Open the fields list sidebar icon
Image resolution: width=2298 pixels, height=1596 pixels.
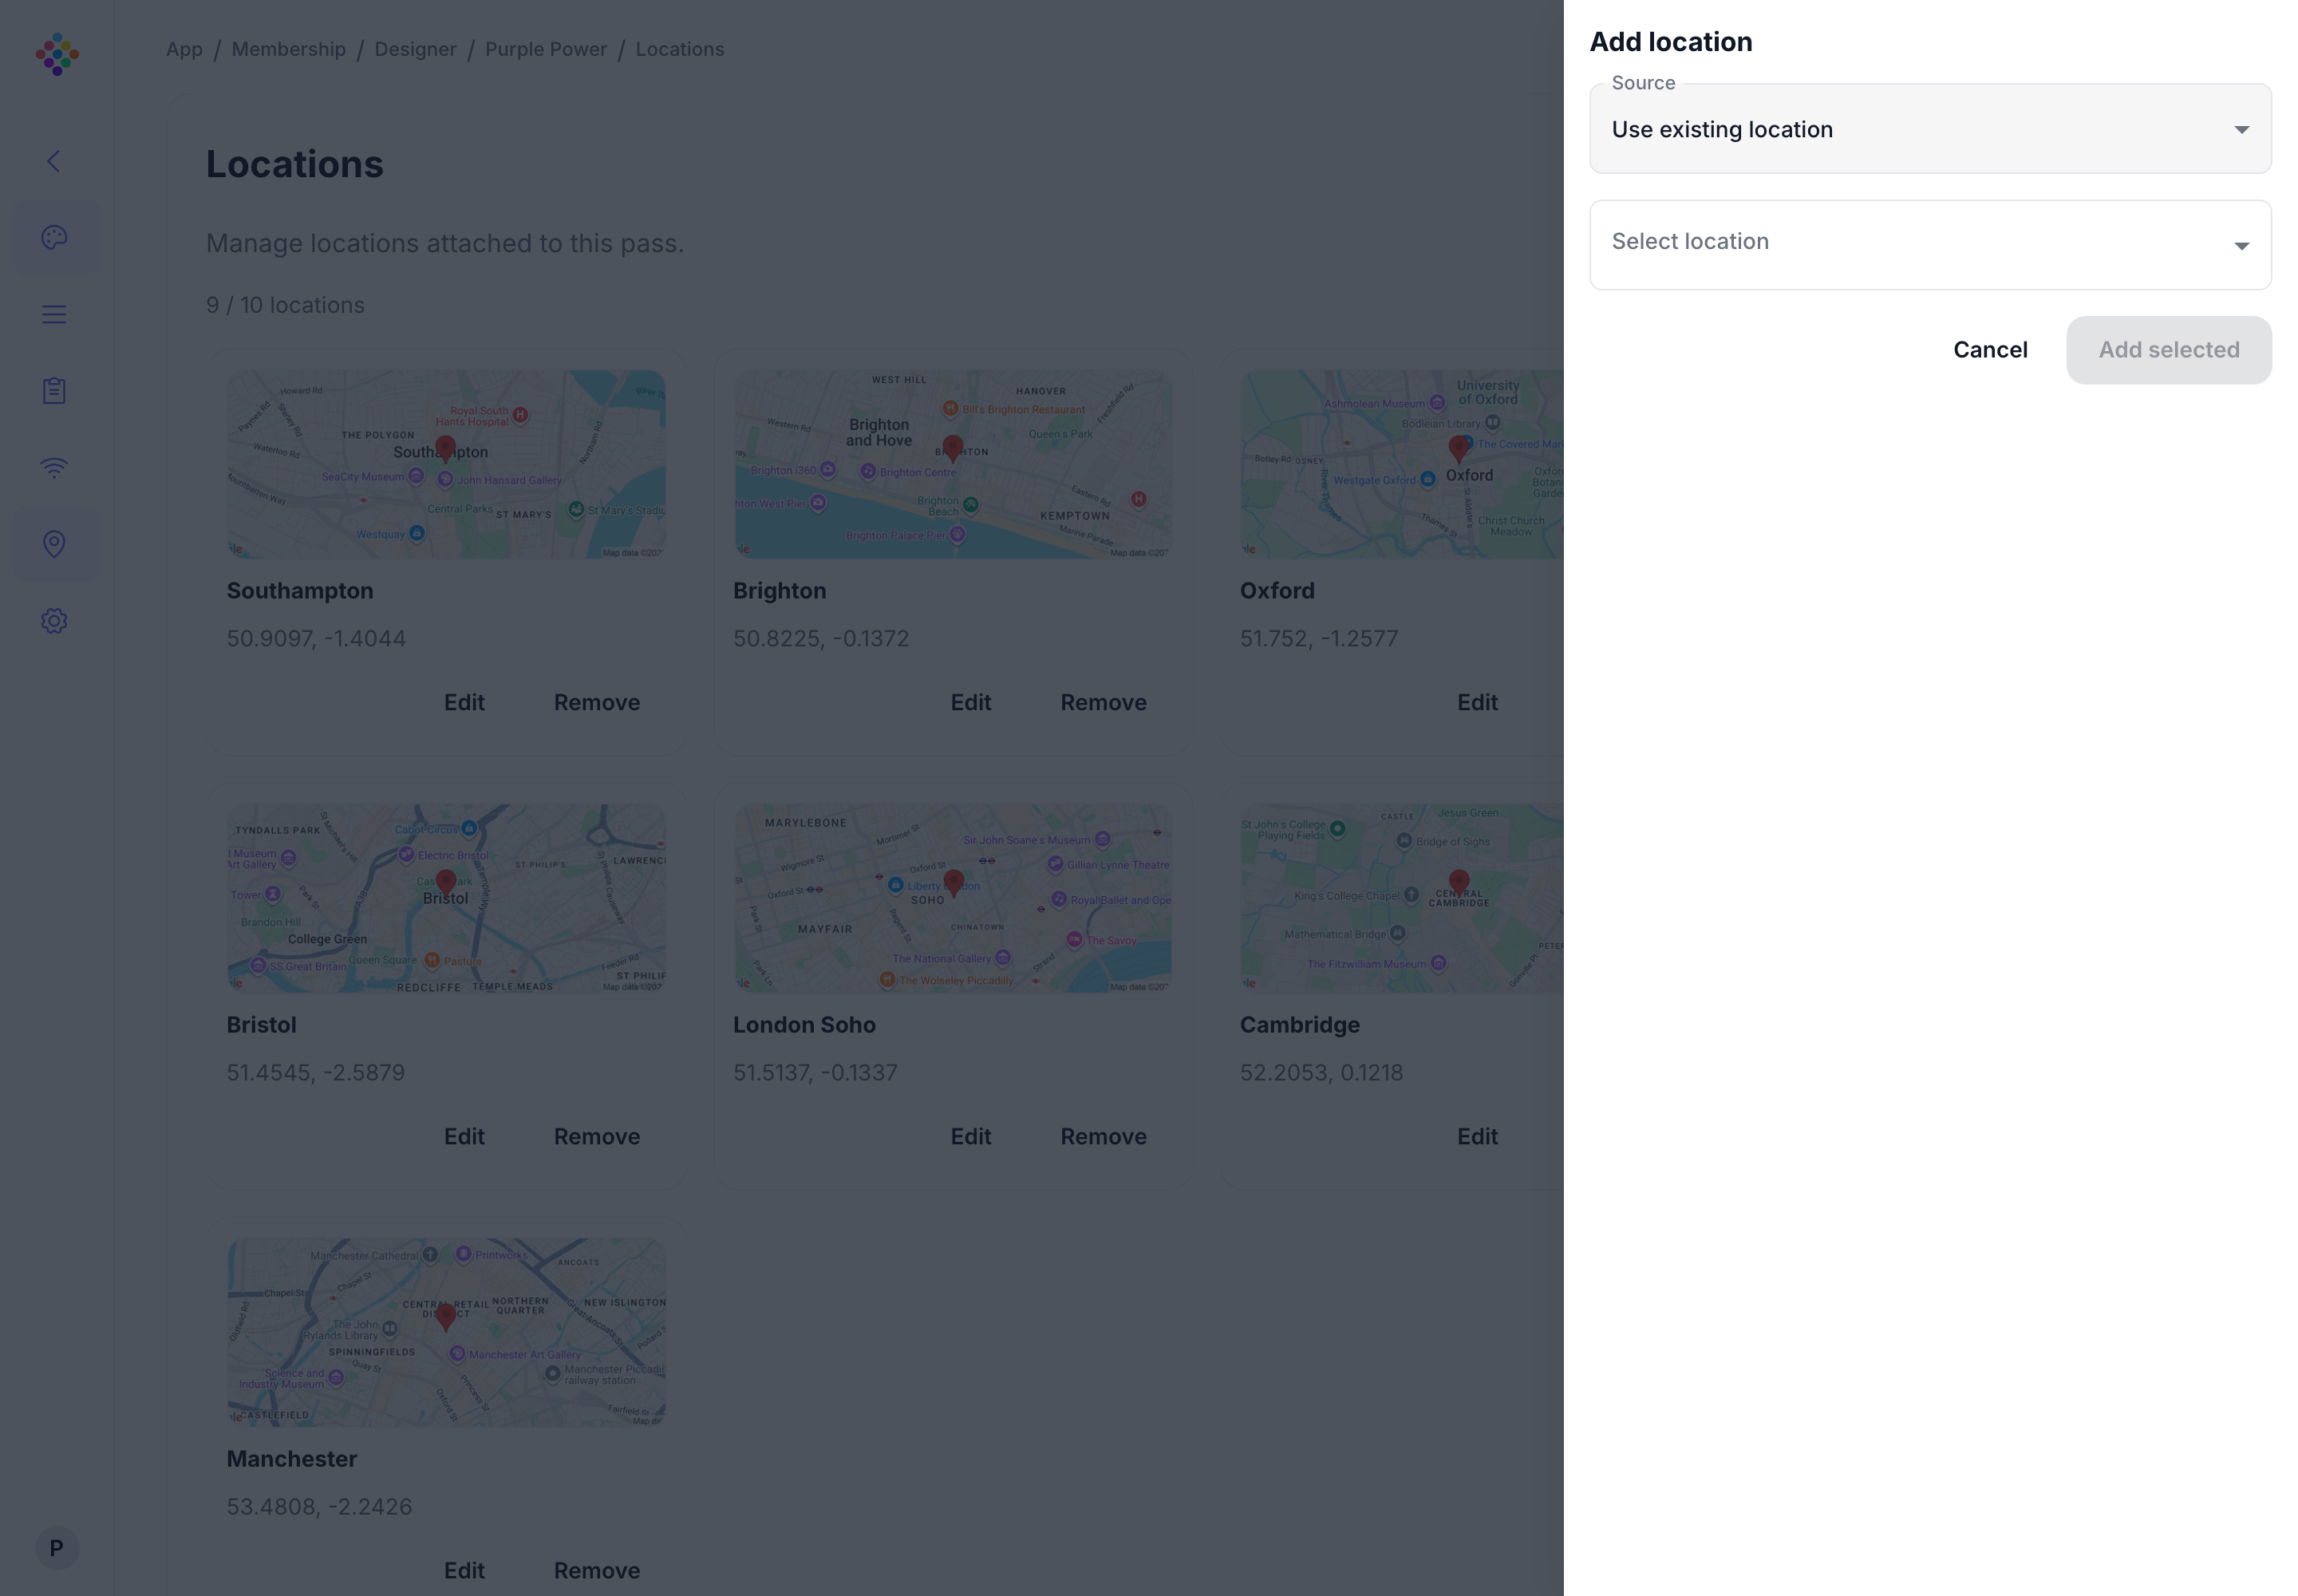pos(54,314)
